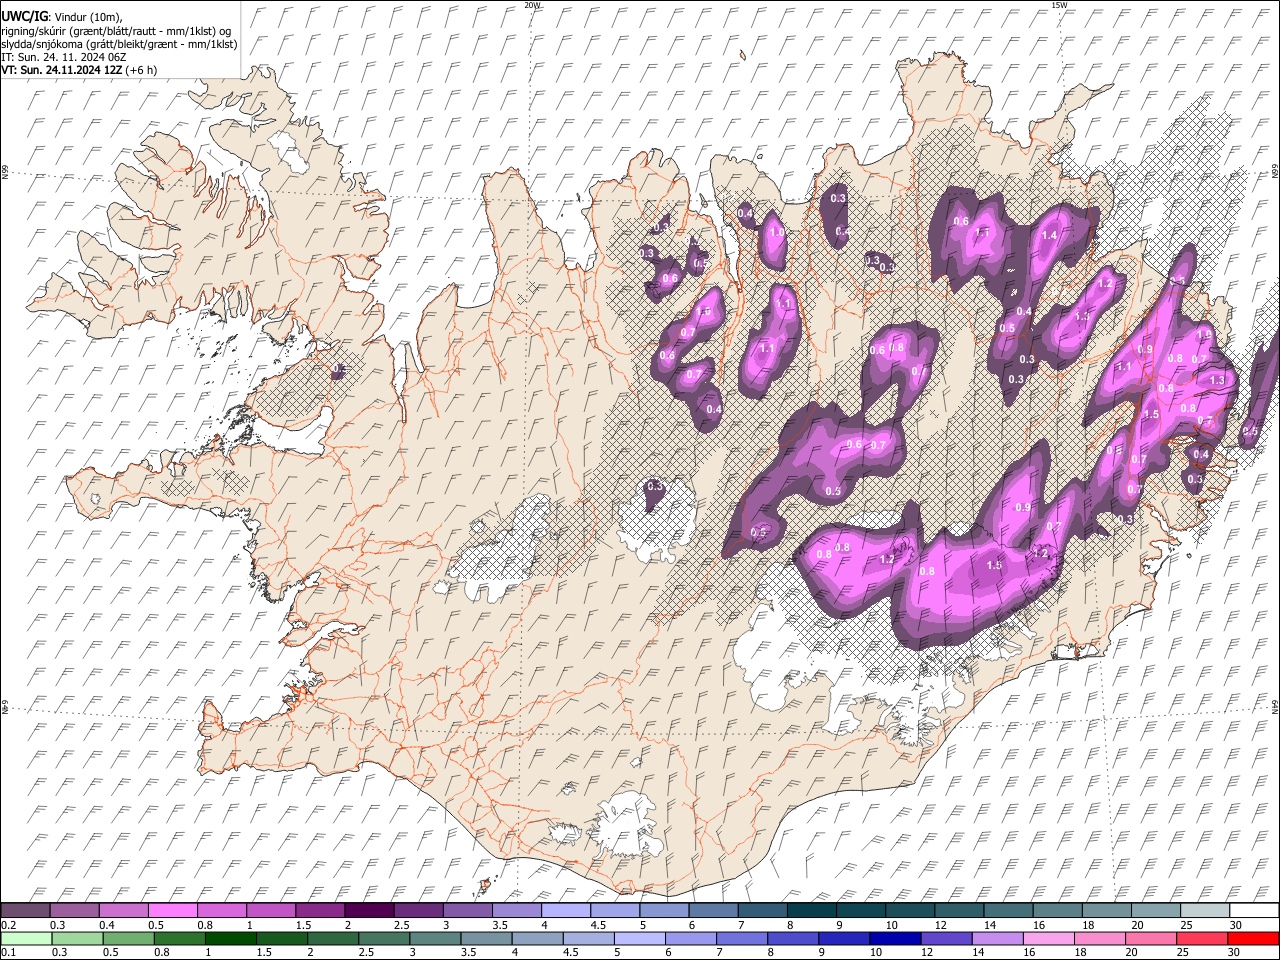Select the coral red 25 rain-scale swatch

[x=1202, y=938]
